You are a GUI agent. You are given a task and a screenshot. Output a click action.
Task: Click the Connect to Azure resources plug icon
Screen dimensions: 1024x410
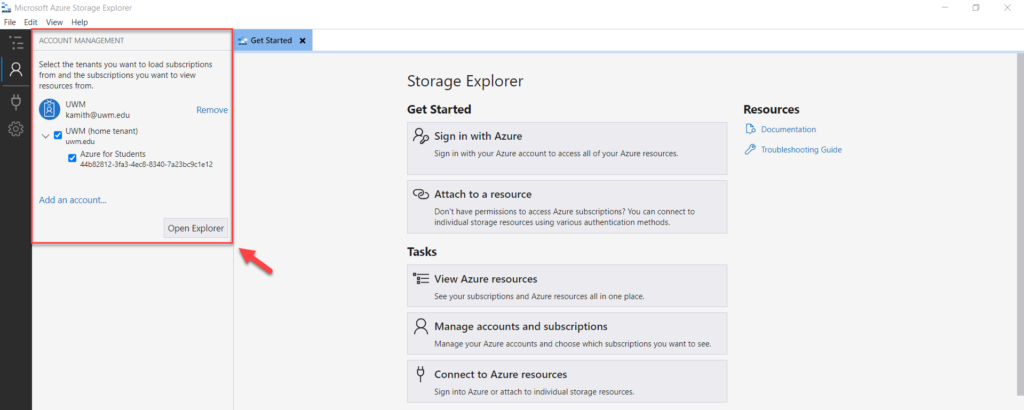click(421, 374)
